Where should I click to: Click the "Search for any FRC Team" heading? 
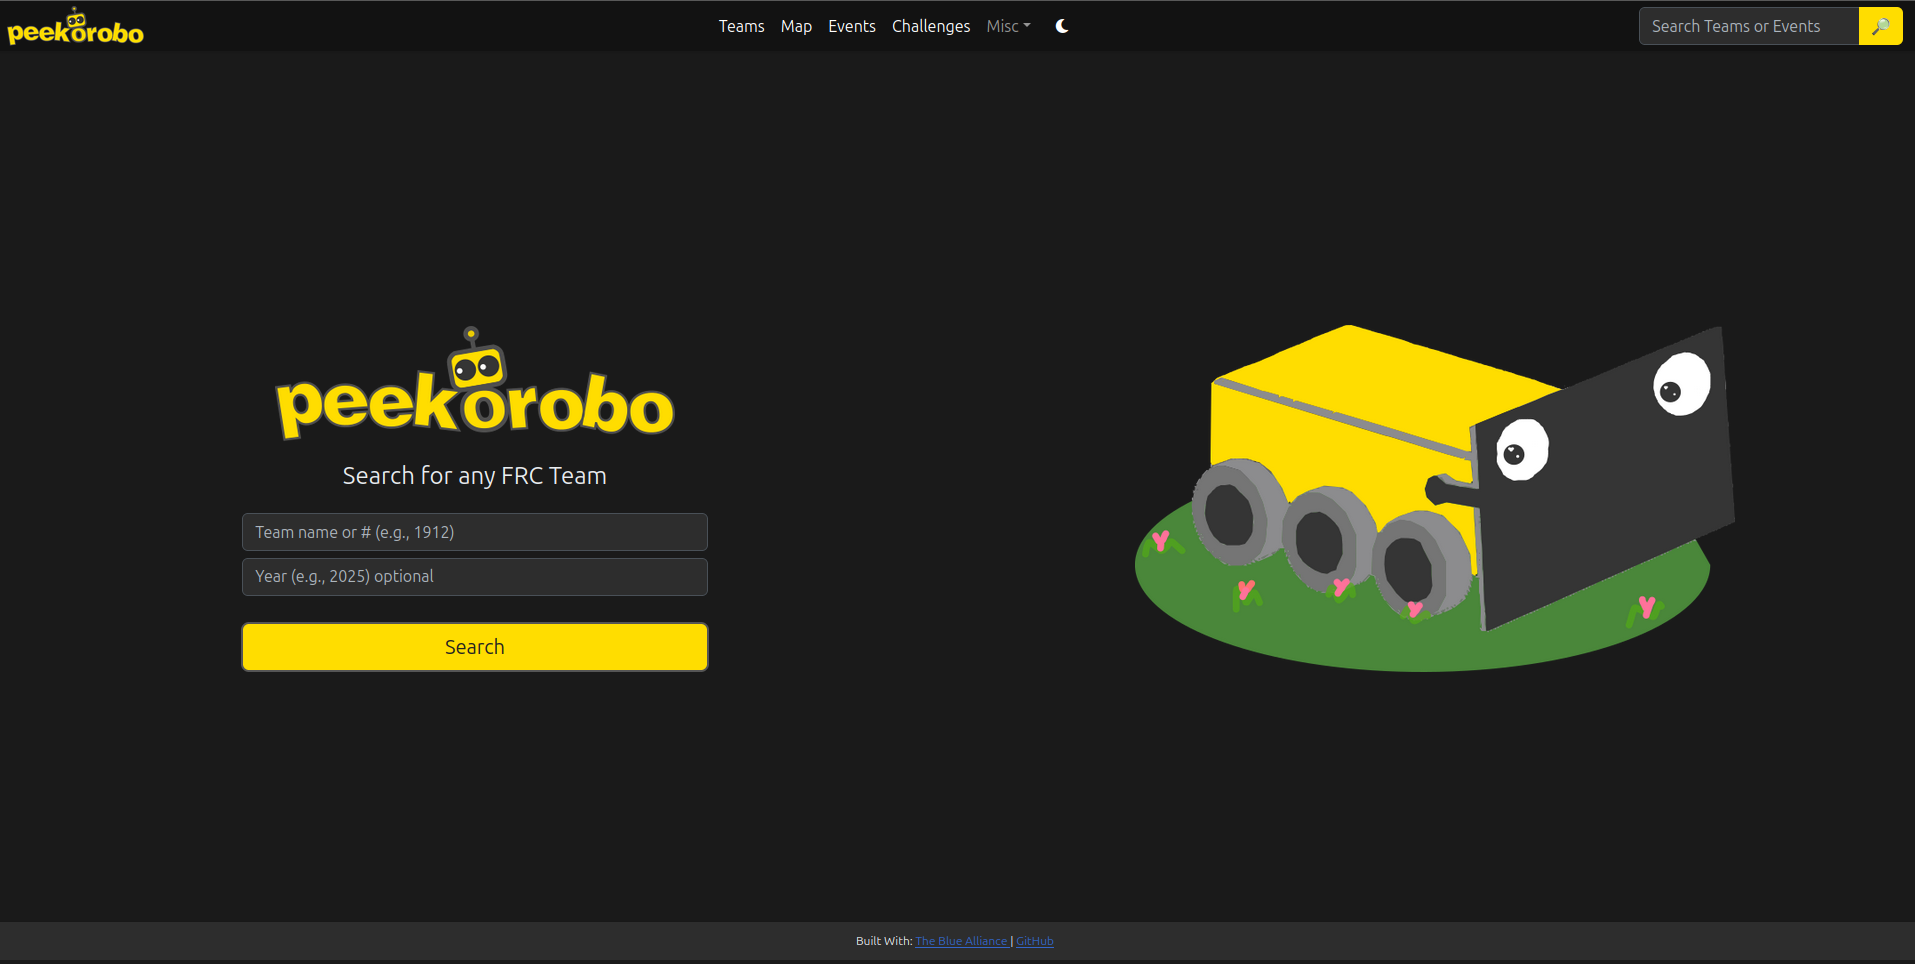(475, 476)
